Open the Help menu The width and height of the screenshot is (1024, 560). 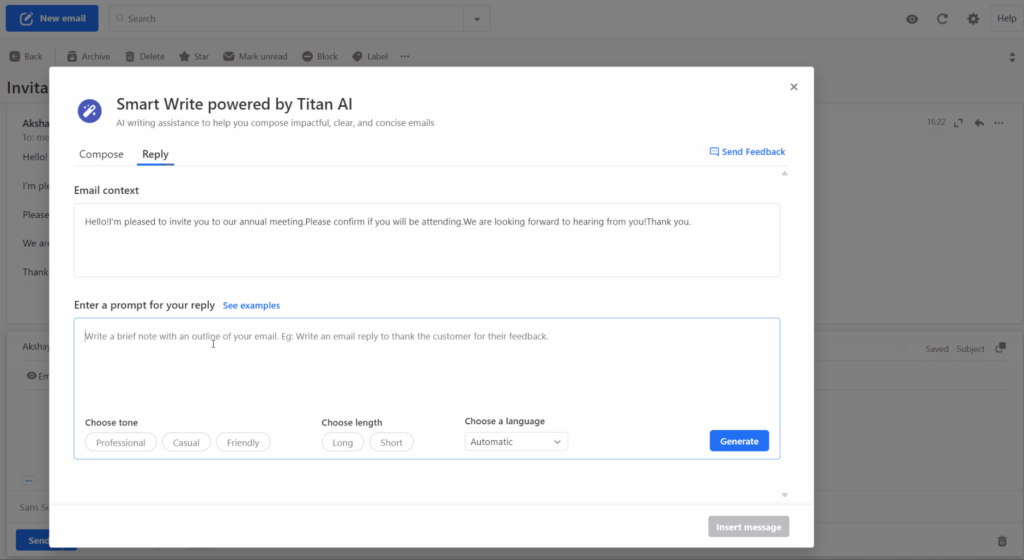(x=1006, y=18)
